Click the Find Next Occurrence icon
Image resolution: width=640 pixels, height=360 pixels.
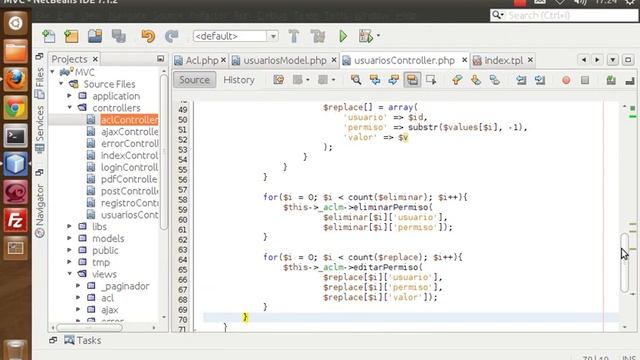(393, 80)
